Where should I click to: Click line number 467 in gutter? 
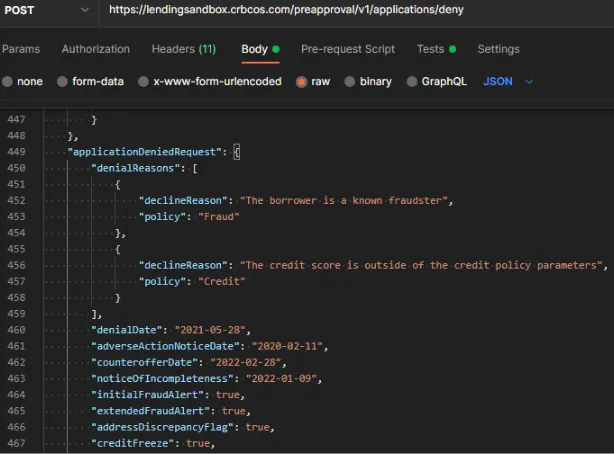tap(16, 443)
